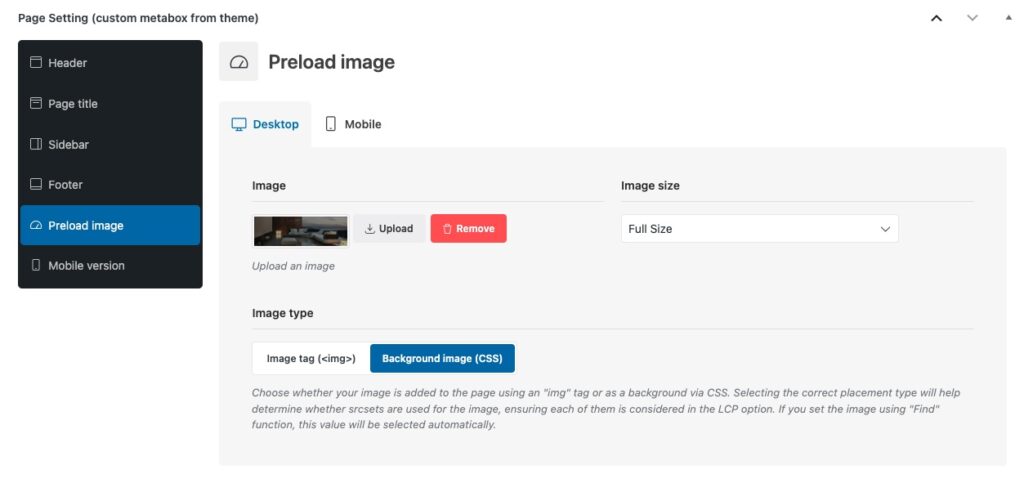Screen dimensions: 1024x492
Task: Click the uploaded image thumbnail preview
Action: coord(300,230)
